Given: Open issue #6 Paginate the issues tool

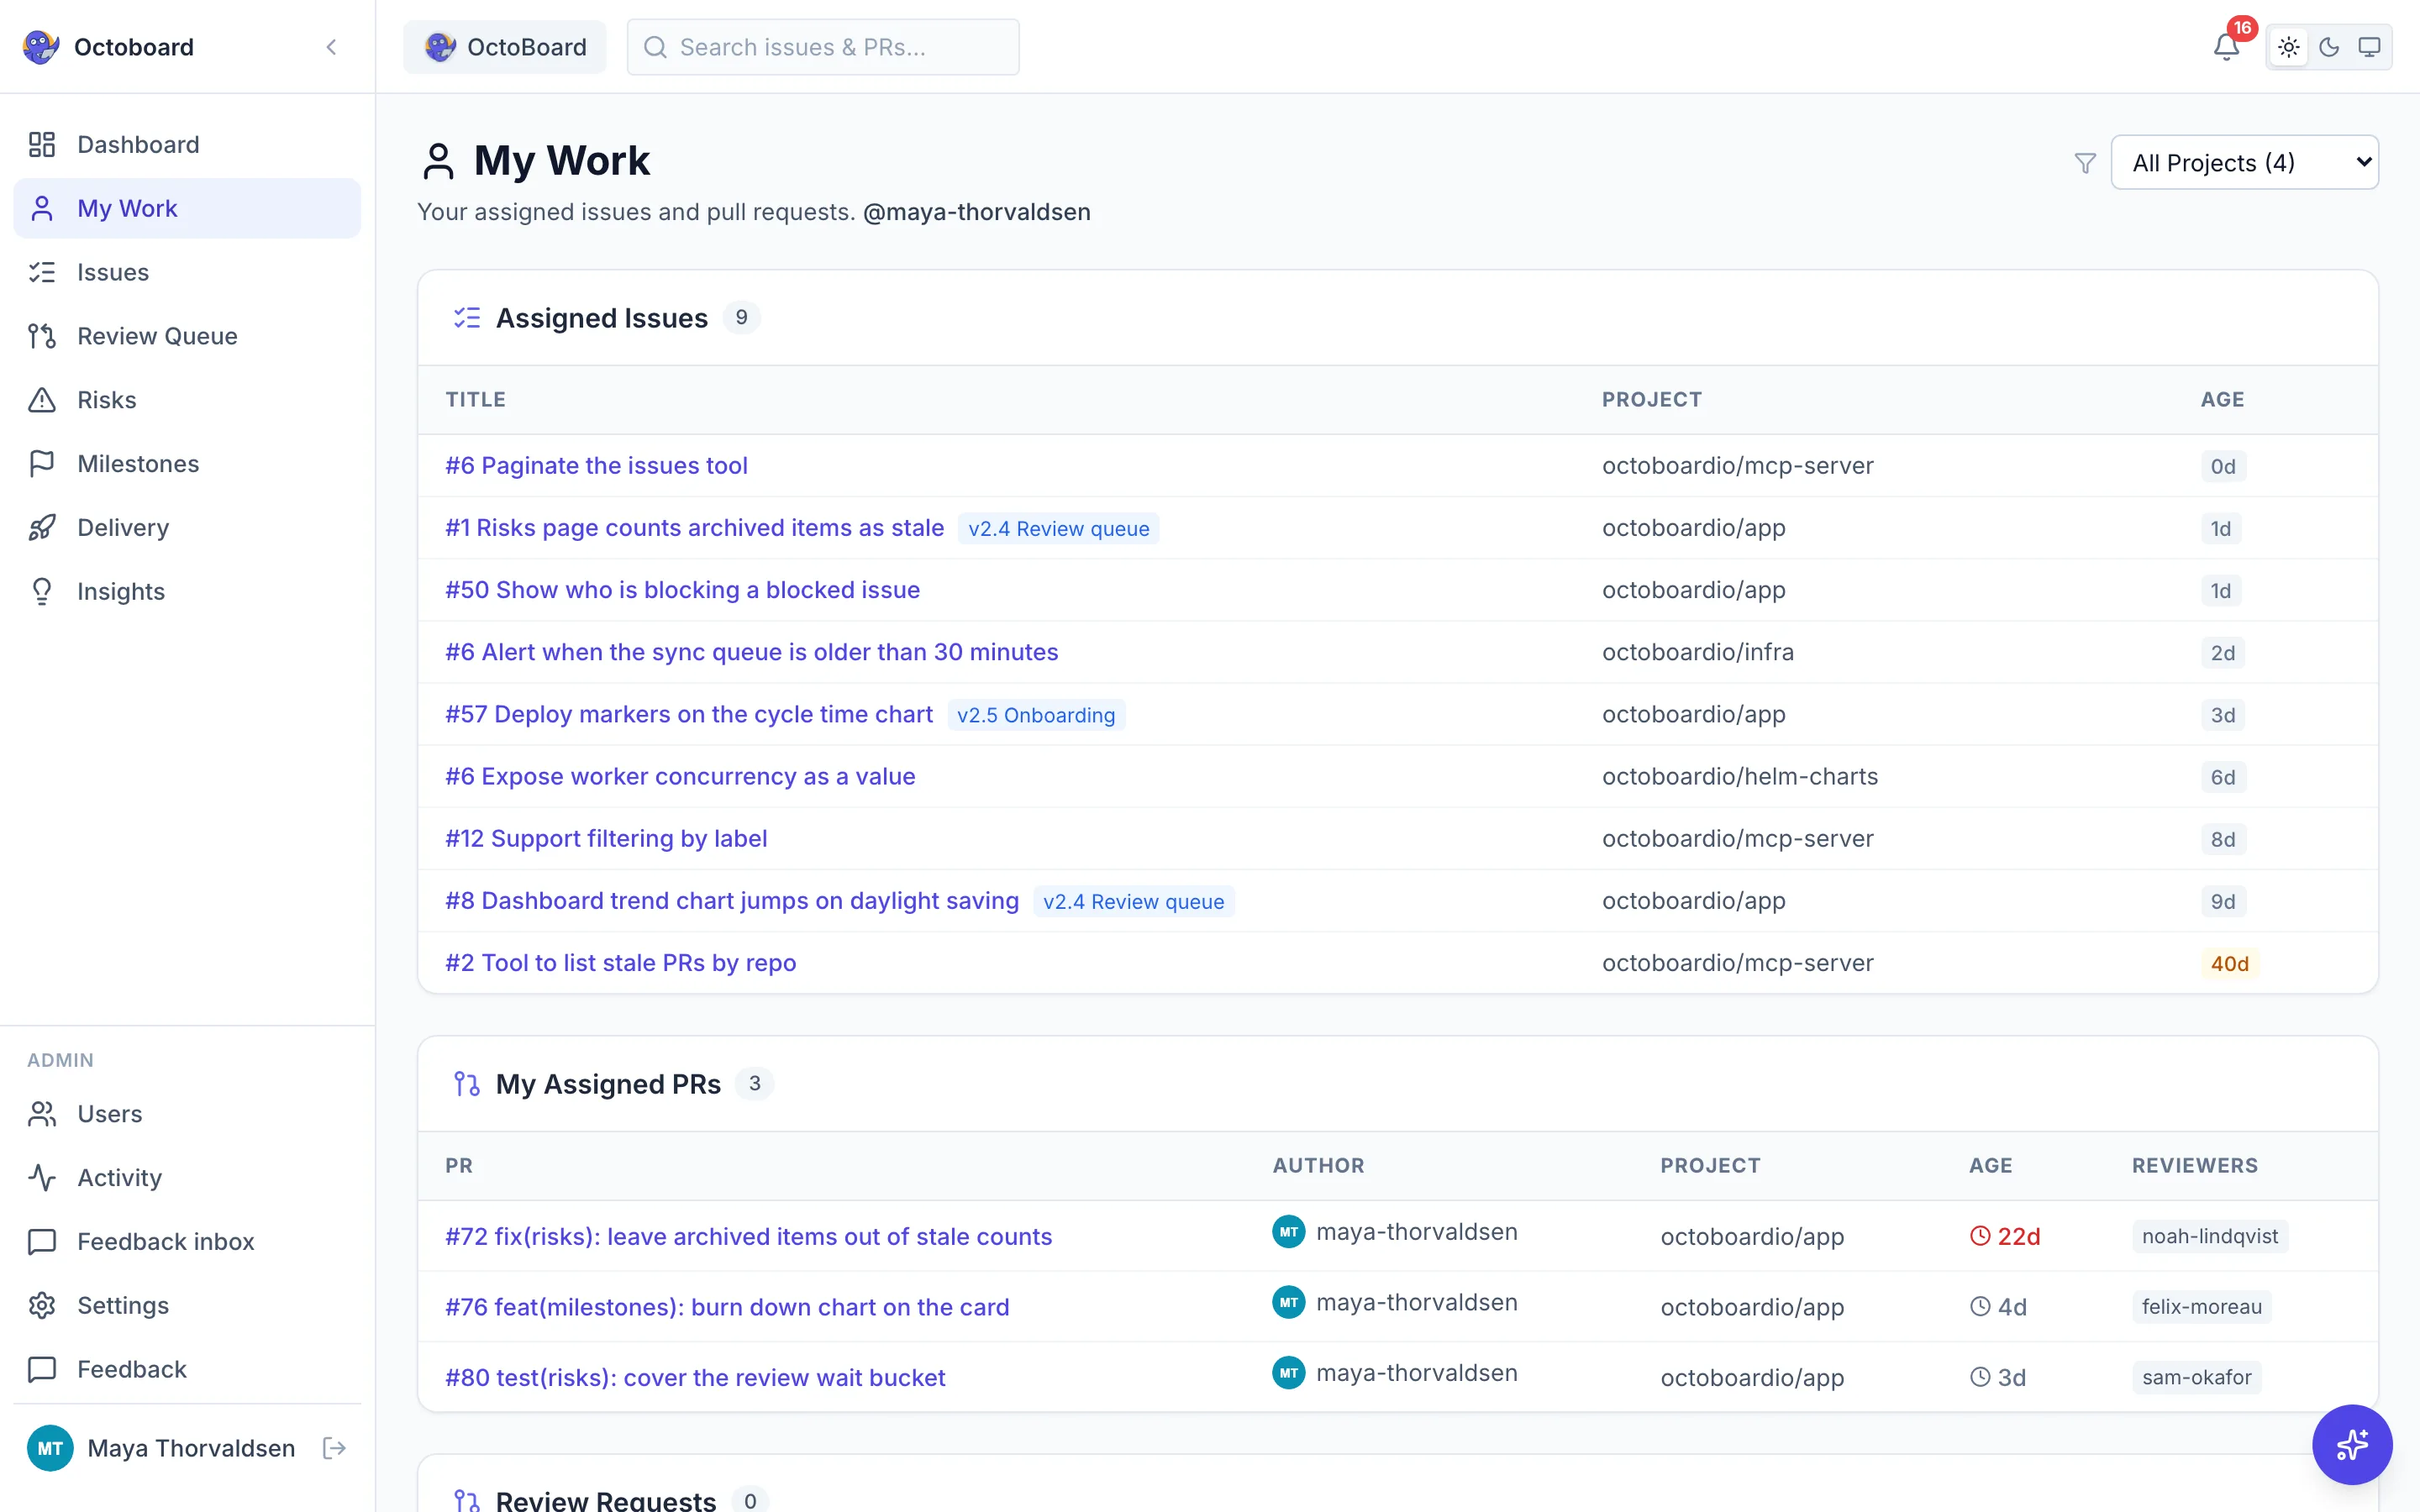Looking at the screenshot, I should click(x=596, y=465).
